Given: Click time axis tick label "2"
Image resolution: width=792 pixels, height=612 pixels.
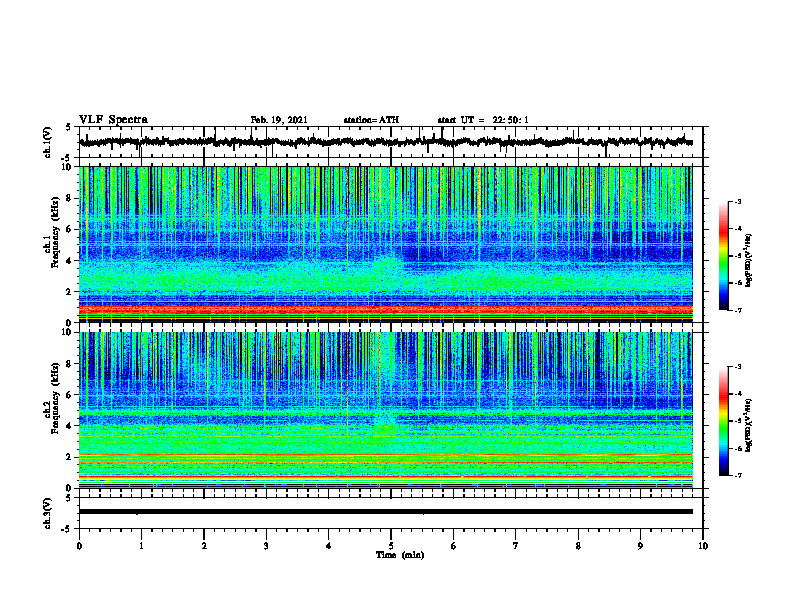Looking at the screenshot, I should click(x=204, y=546).
